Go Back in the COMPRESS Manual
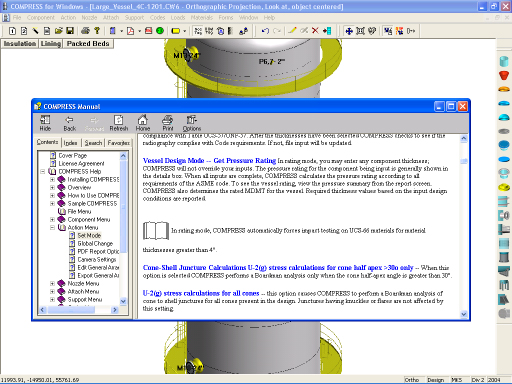The height and width of the screenshot is (384, 512). coord(70,123)
